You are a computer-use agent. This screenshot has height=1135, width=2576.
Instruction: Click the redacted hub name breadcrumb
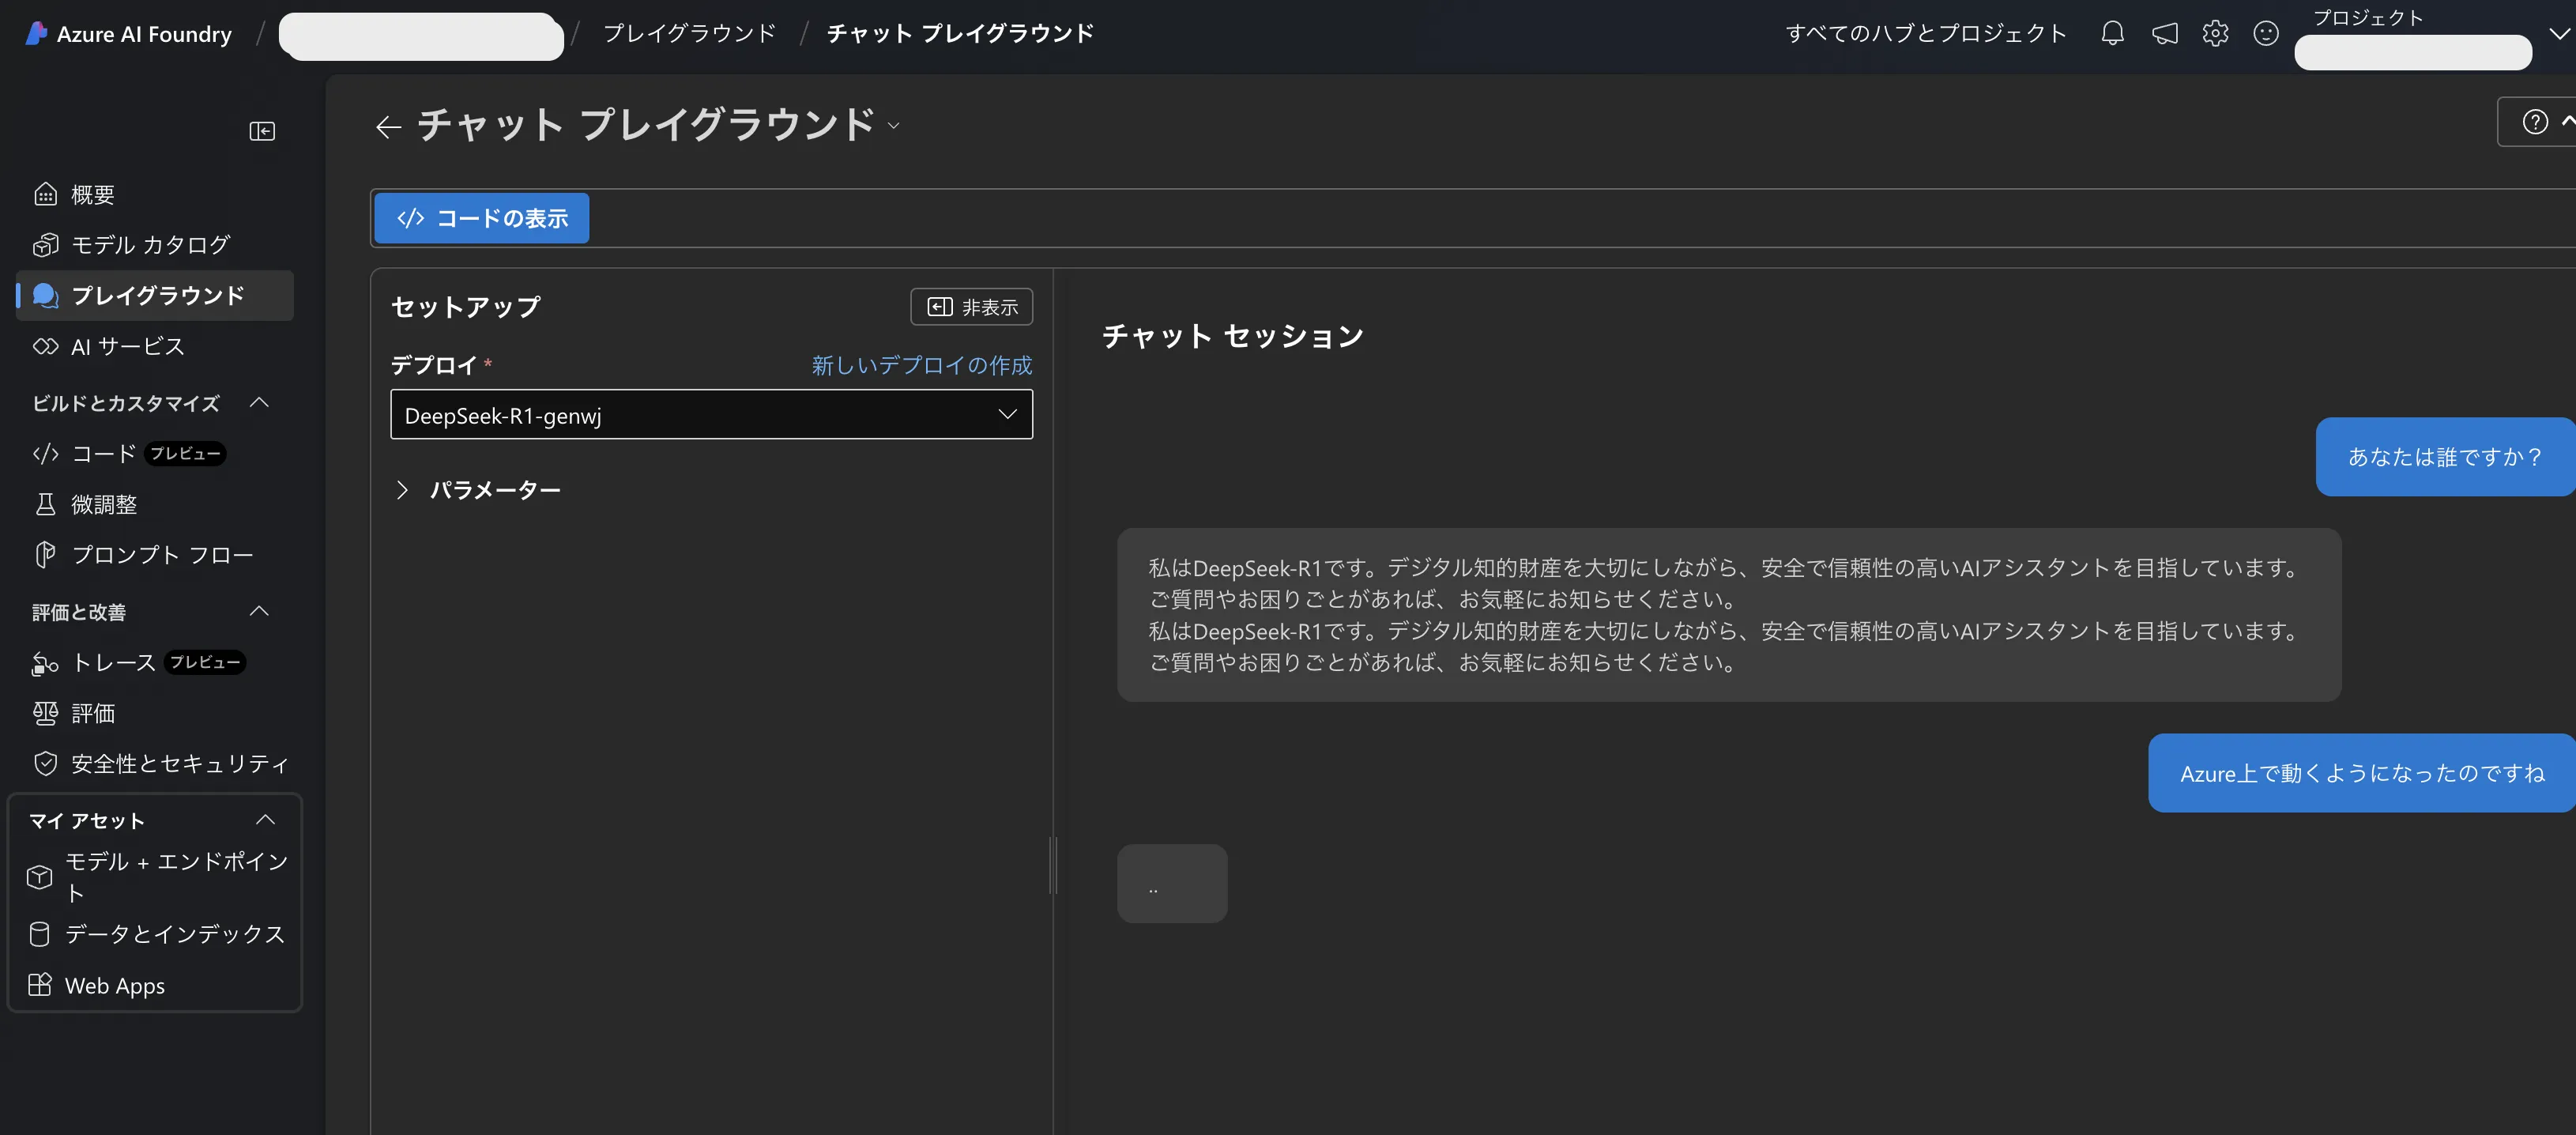421,36
